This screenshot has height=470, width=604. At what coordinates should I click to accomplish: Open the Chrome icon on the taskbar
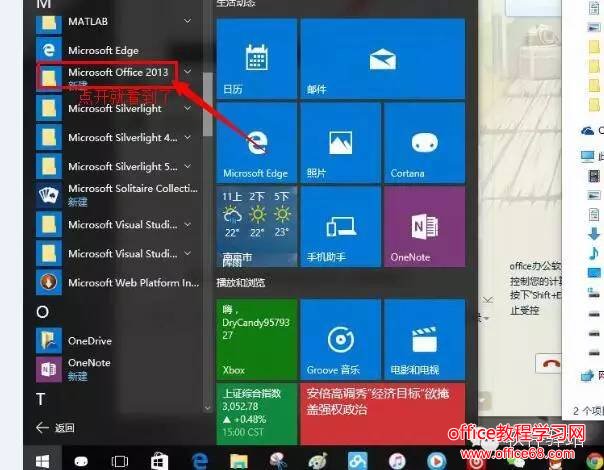tap(594, 461)
